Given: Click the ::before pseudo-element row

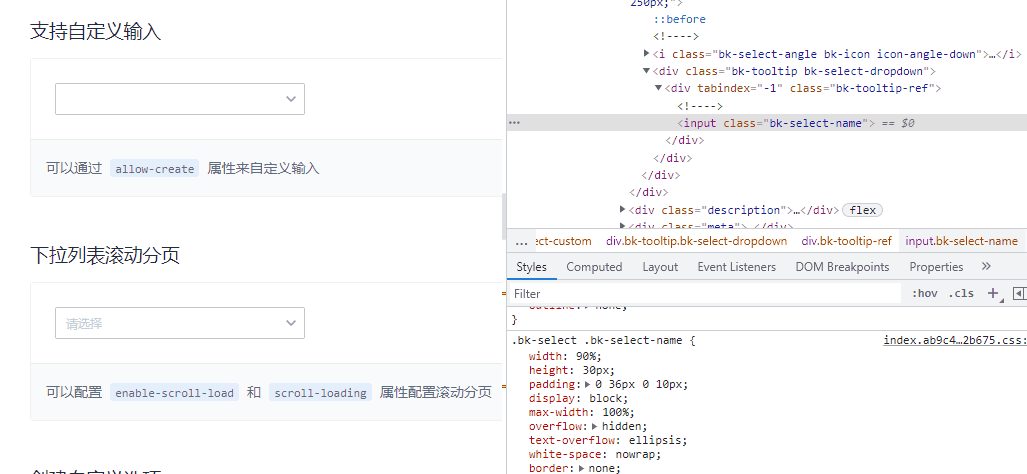Looking at the screenshot, I should pyautogui.click(x=679, y=20).
